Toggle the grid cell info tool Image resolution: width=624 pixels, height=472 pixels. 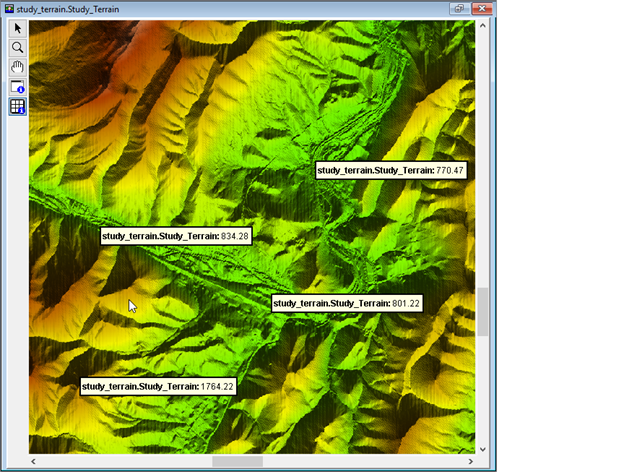pos(18,106)
